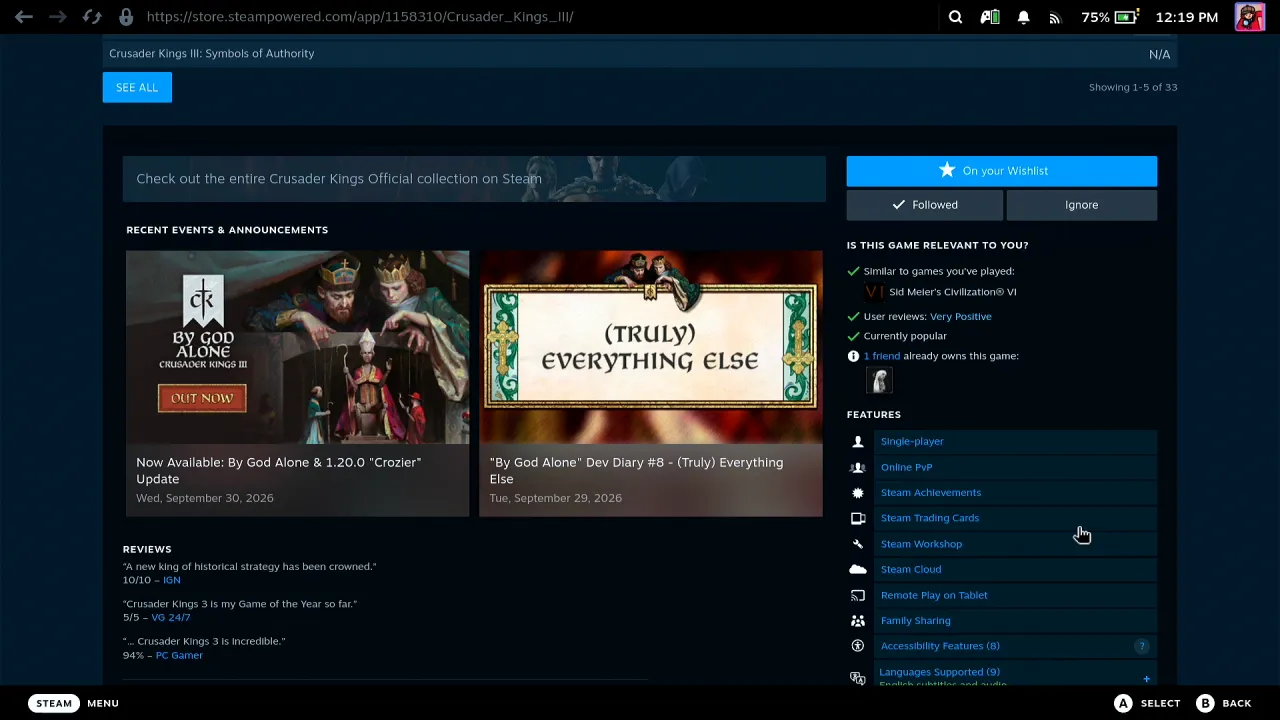Click the friend's avatar who owns this game
1280x720 pixels.
pyautogui.click(x=880, y=380)
